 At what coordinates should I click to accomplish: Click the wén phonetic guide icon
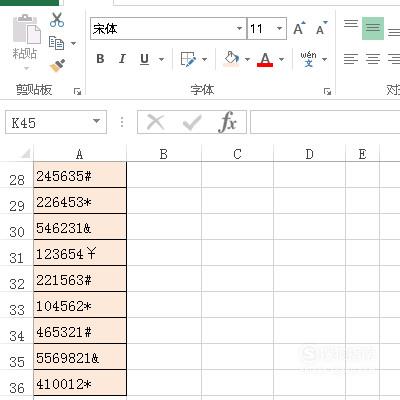click(x=308, y=59)
